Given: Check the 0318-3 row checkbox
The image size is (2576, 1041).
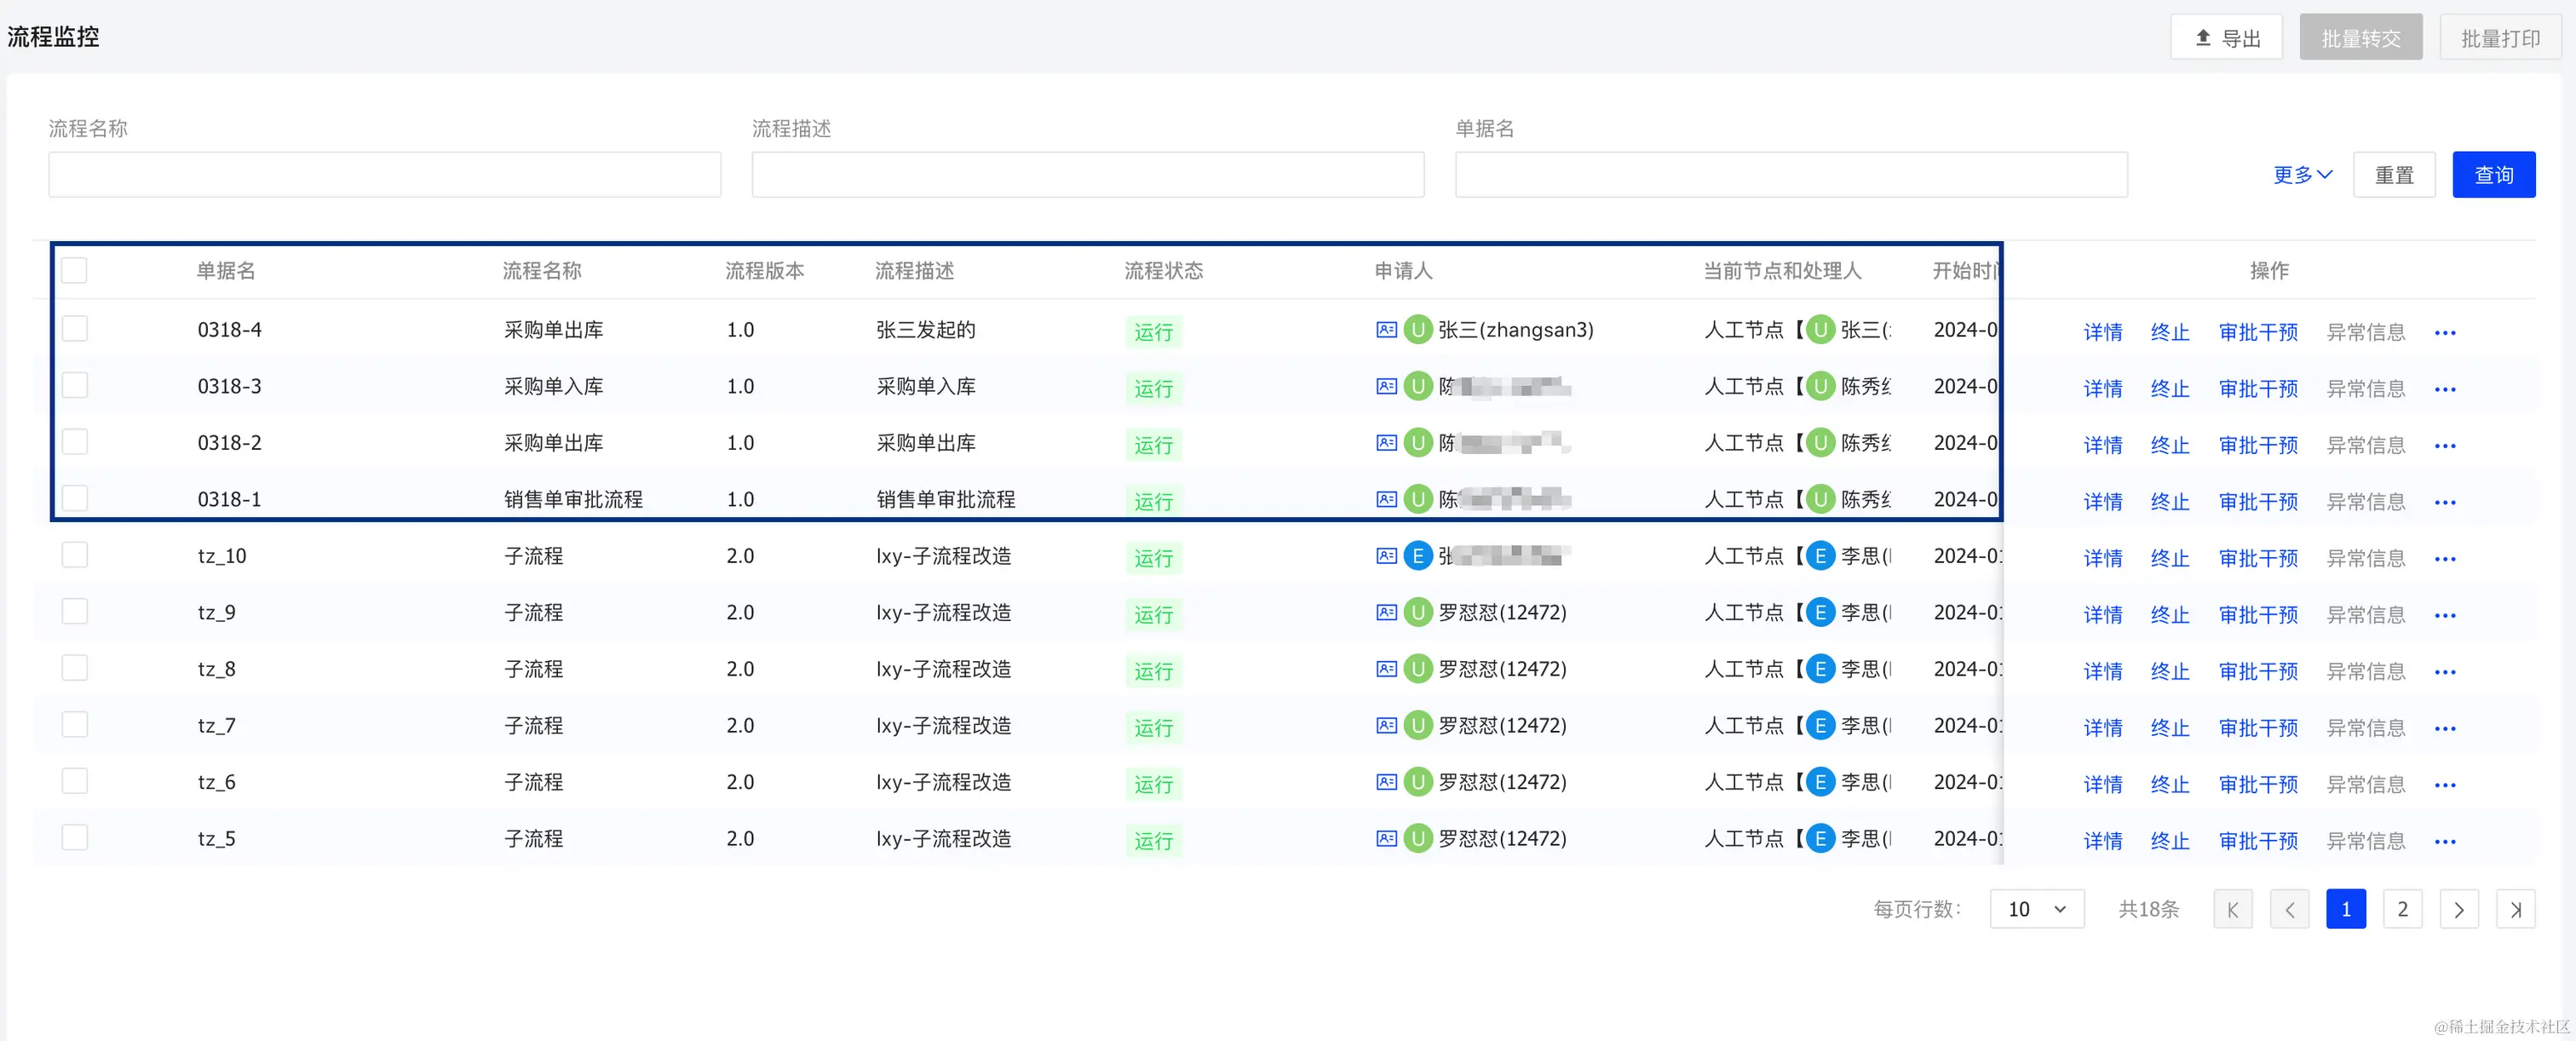Looking at the screenshot, I should tap(74, 386).
